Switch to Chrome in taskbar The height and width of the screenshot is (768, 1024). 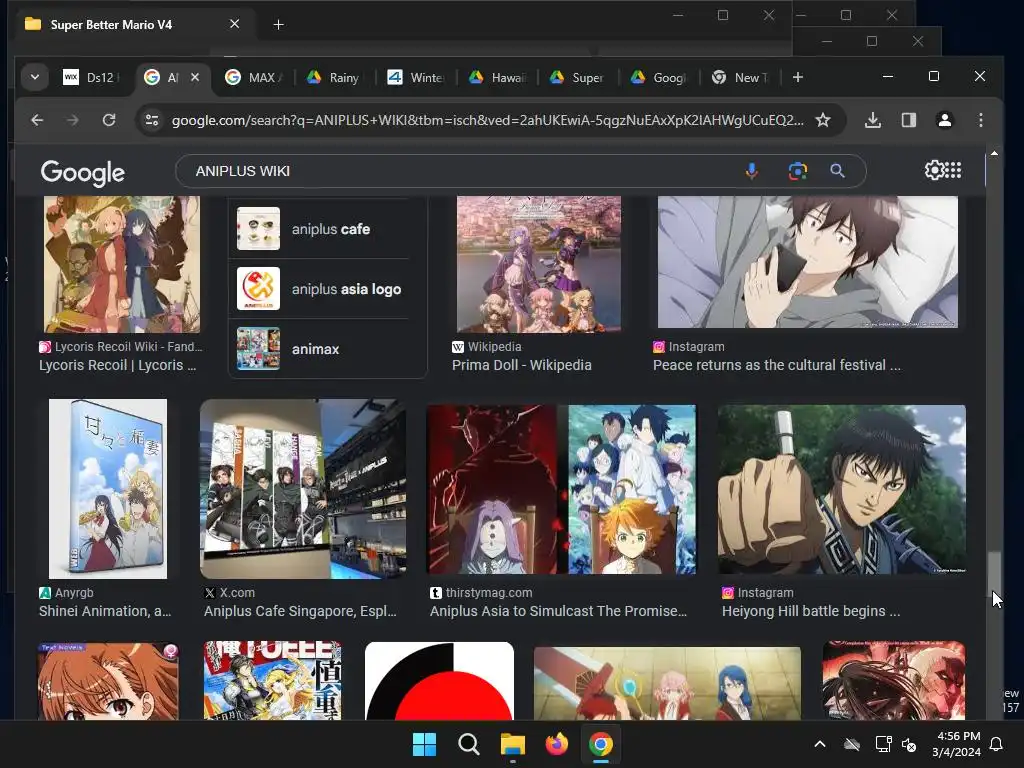(601, 744)
